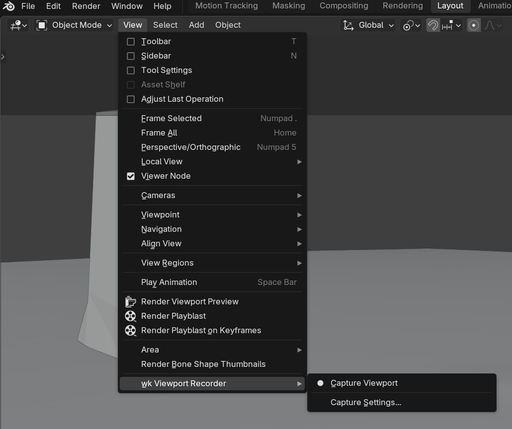Screen dimensions: 512x429
Task: Enable the Sidebar checkbox
Action: (131, 56)
